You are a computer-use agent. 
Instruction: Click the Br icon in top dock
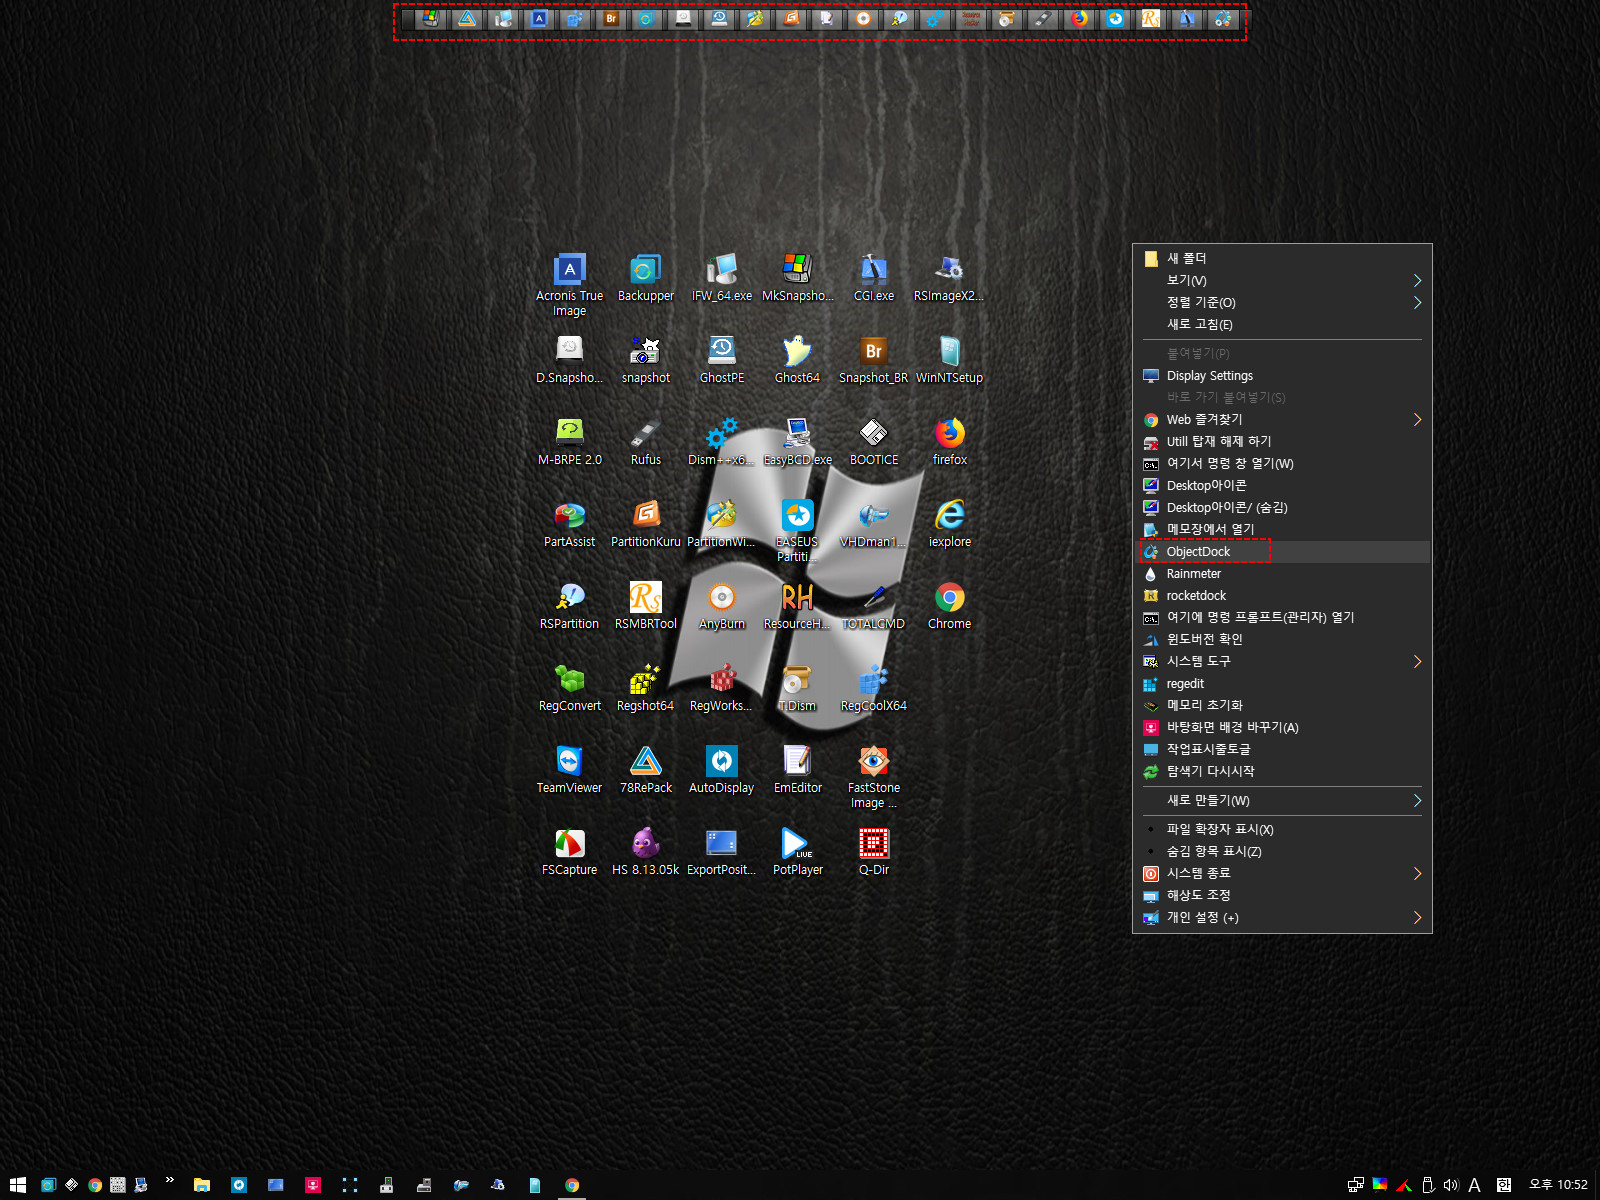tap(611, 18)
